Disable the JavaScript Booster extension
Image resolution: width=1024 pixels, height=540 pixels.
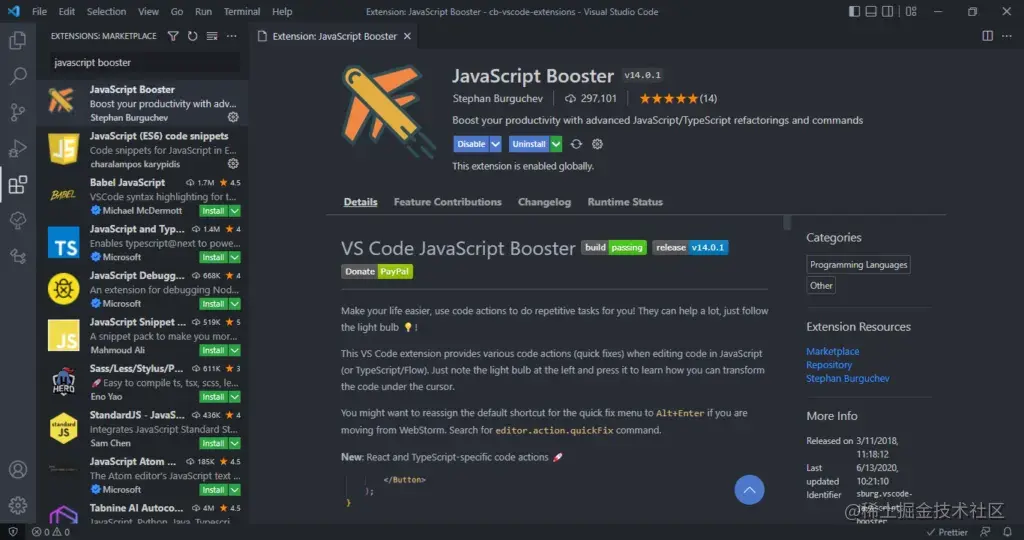click(x=471, y=144)
